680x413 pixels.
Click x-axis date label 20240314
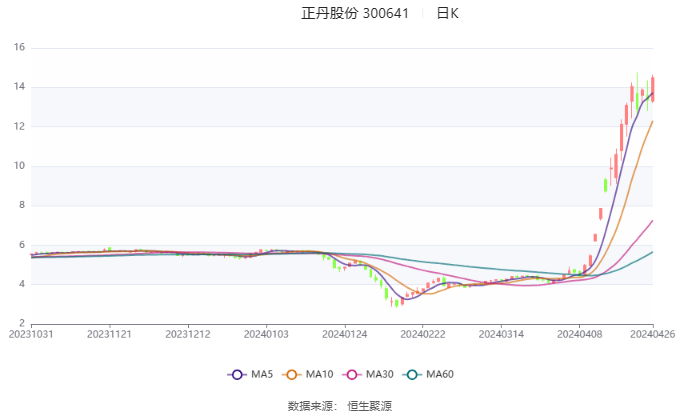click(x=501, y=334)
